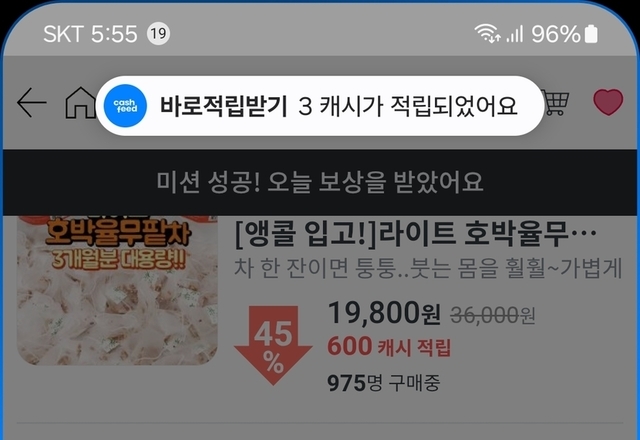Open the 호박율무팥차 product thumbnail

tap(117, 290)
